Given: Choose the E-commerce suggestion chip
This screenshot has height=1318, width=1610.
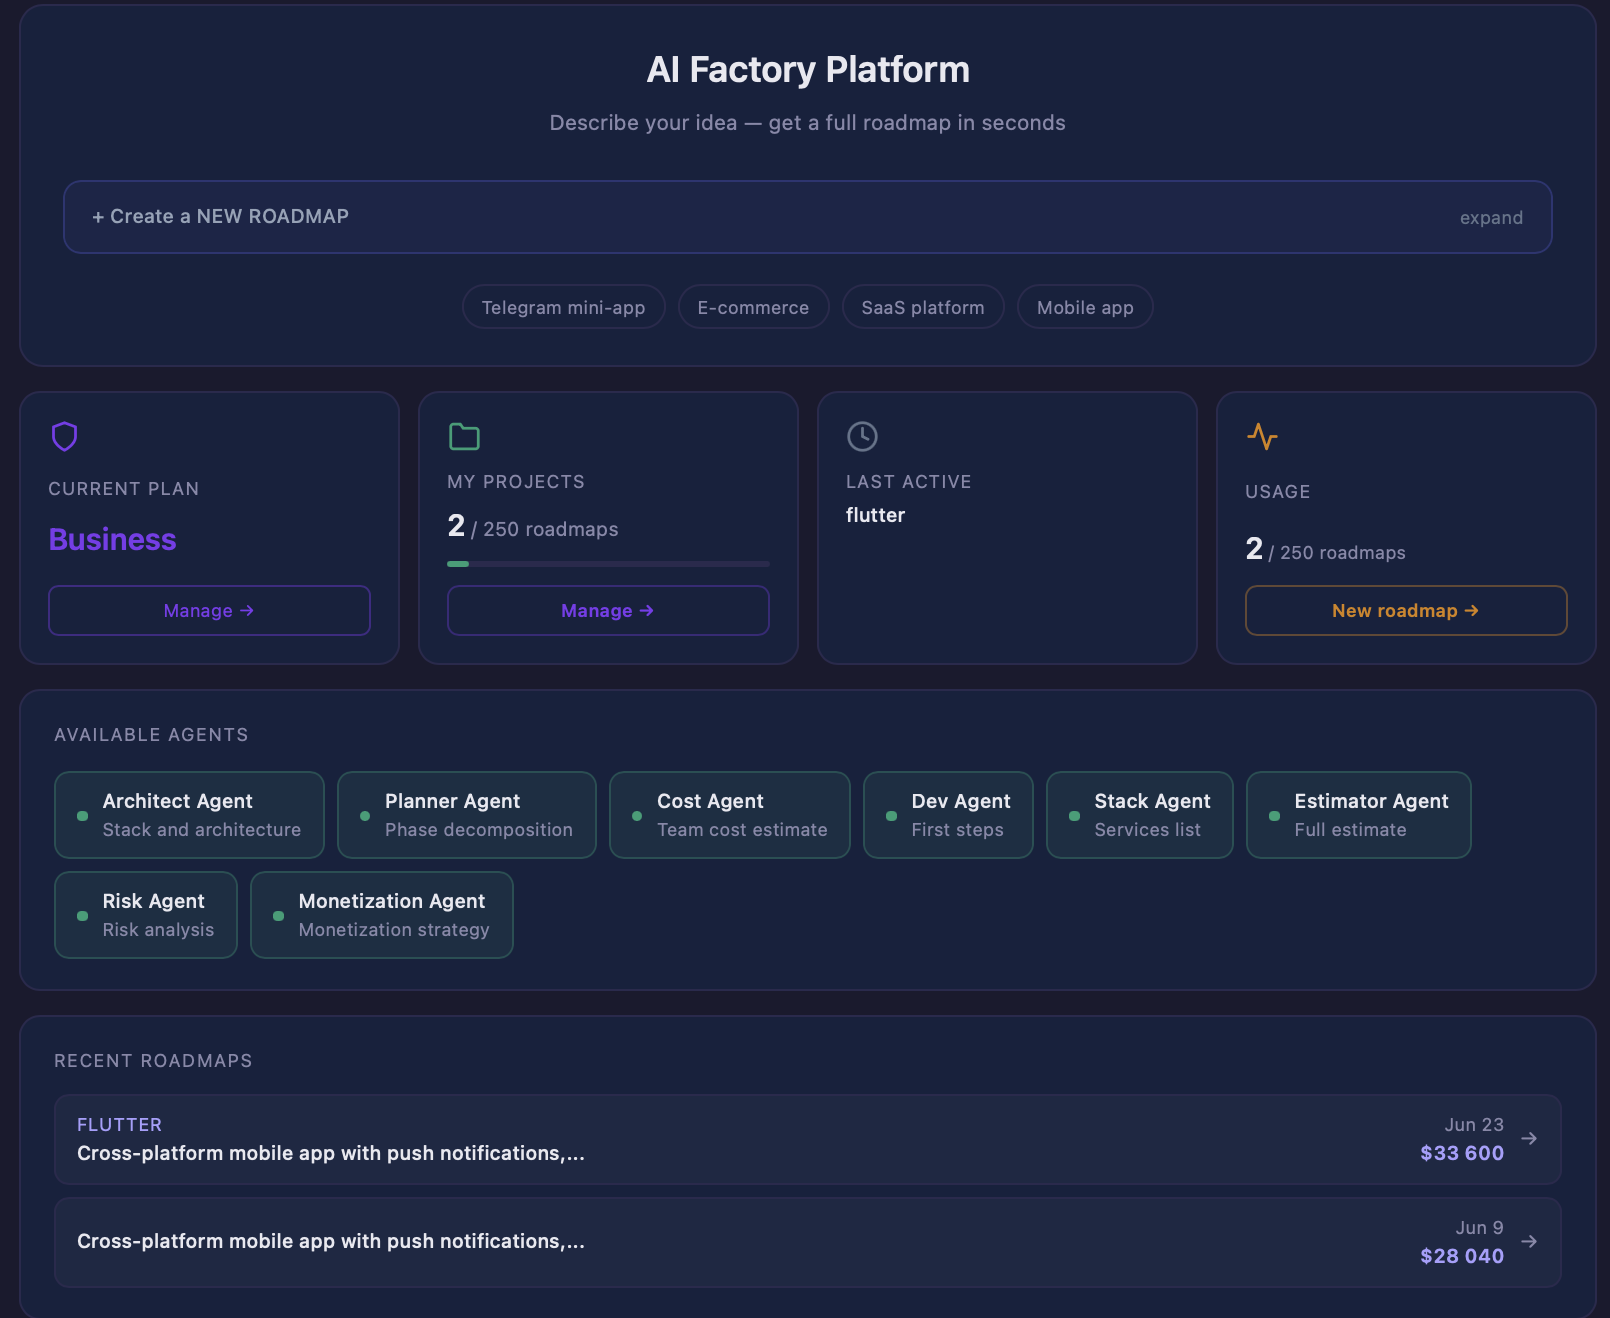Looking at the screenshot, I should [753, 307].
